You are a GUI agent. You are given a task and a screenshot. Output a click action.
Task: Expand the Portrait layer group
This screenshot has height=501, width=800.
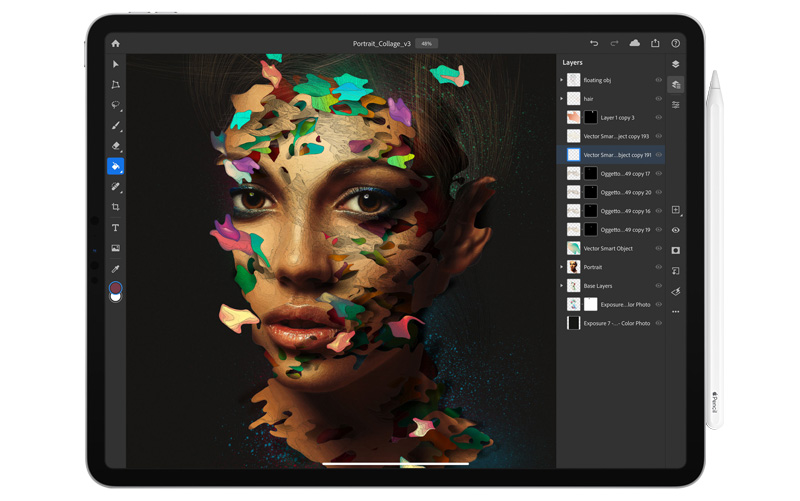[562, 267]
